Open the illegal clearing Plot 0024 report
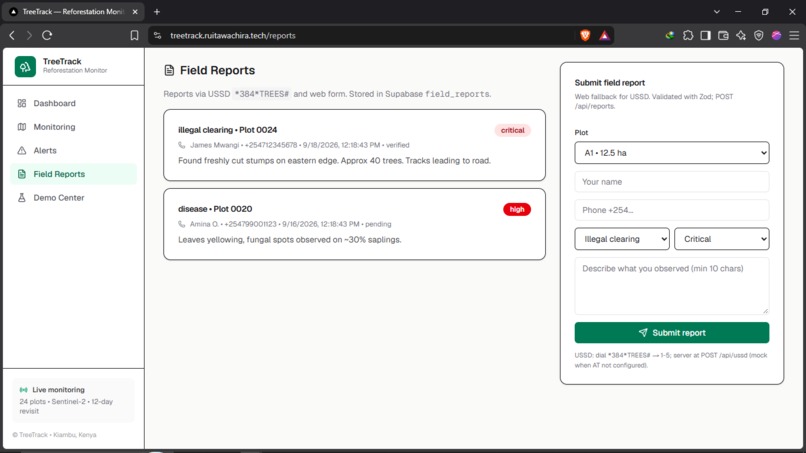806x453 pixels. pyautogui.click(x=354, y=145)
